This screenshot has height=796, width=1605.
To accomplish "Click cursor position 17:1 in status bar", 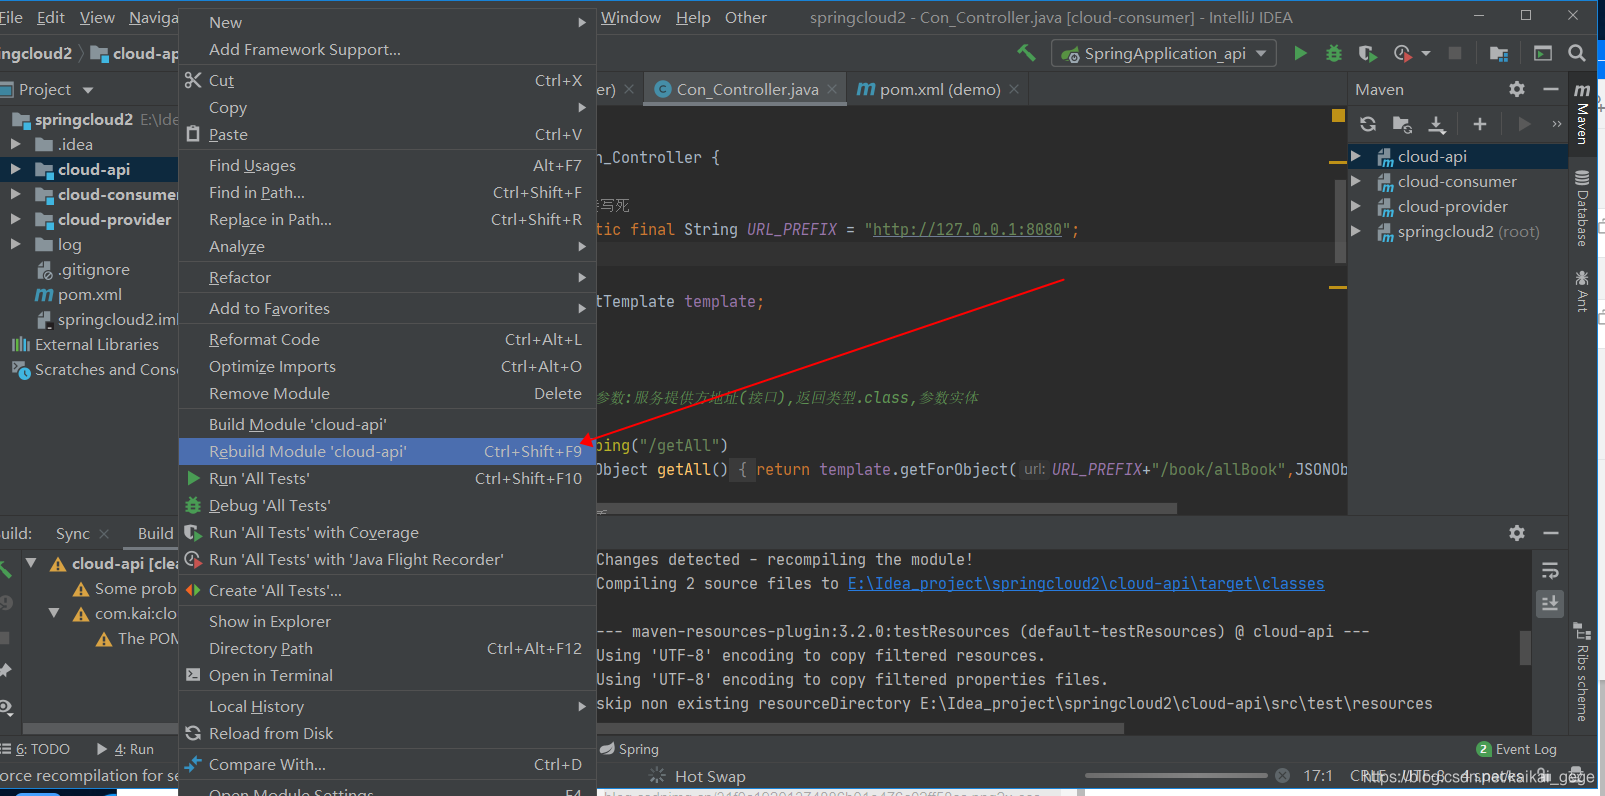I will click(1318, 775).
